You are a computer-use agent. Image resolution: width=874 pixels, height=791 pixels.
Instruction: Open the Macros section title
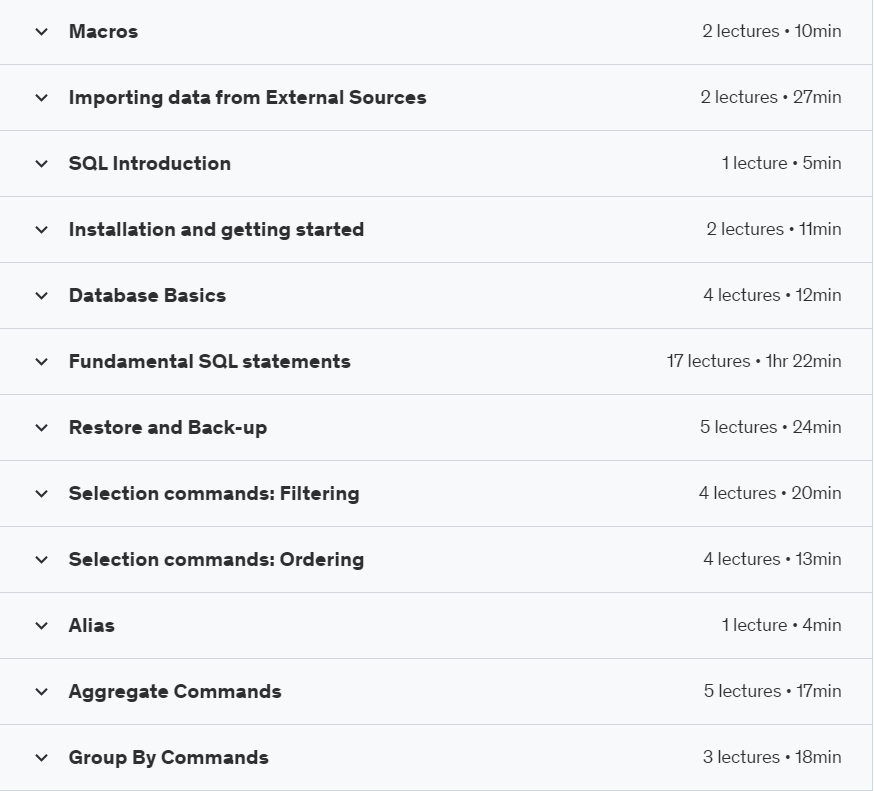[x=103, y=32]
